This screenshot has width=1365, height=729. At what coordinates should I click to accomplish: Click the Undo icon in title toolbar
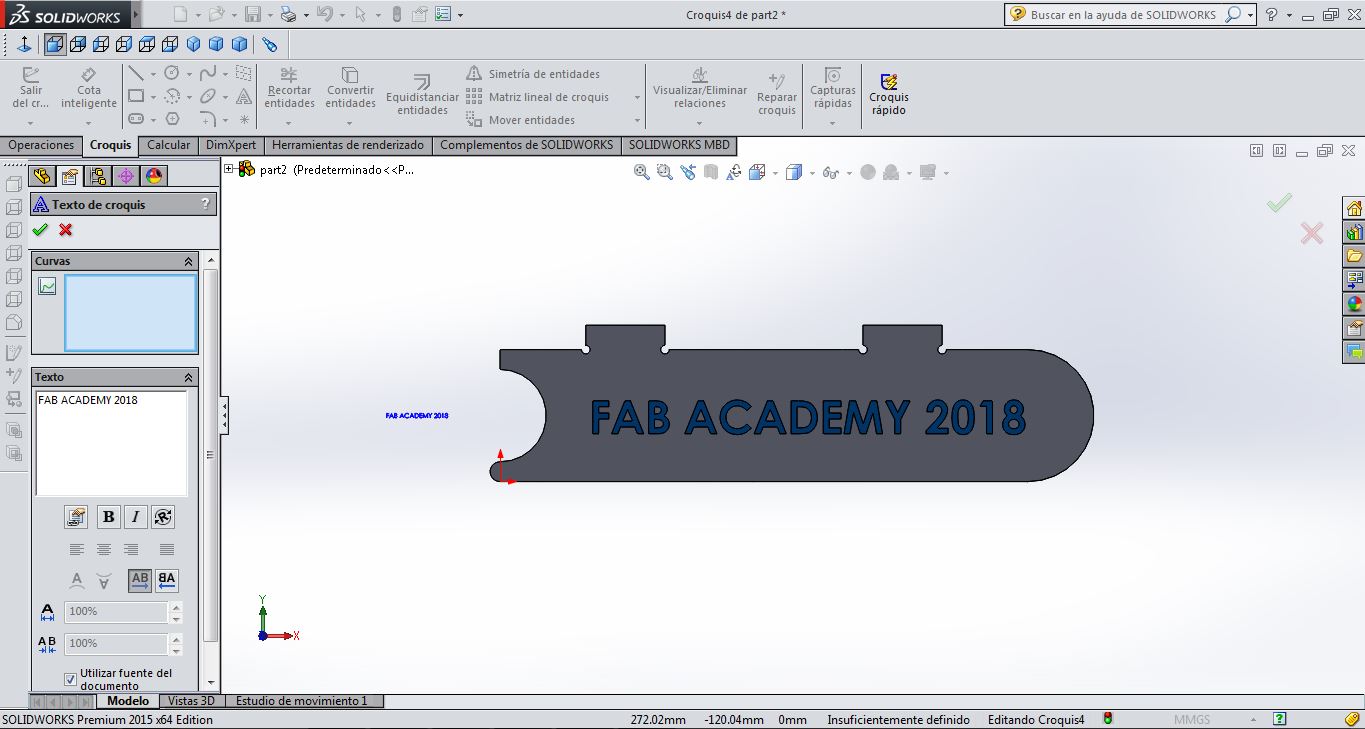pos(323,15)
